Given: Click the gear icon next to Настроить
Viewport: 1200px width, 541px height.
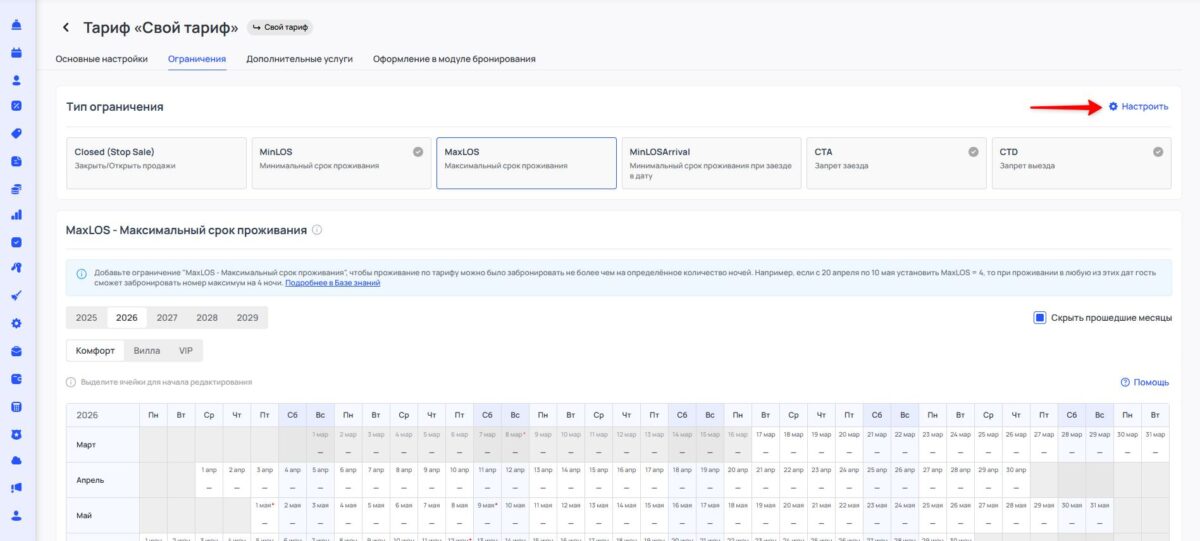Looking at the screenshot, I should pos(1113,106).
